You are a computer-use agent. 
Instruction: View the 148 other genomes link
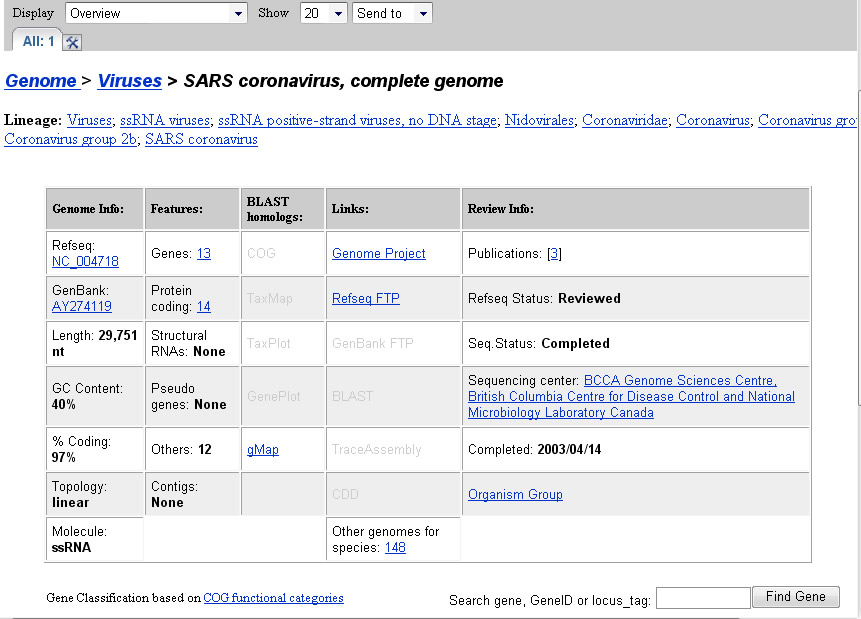pyautogui.click(x=395, y=548)
